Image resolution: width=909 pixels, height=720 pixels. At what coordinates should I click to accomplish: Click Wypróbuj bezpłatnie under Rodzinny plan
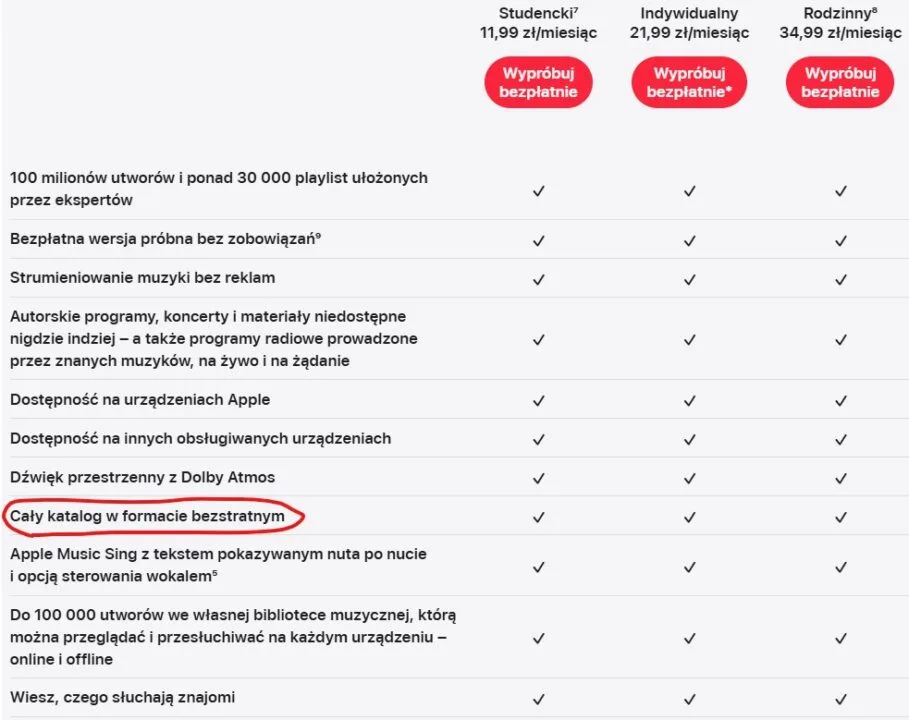click(x=840, y=82)
